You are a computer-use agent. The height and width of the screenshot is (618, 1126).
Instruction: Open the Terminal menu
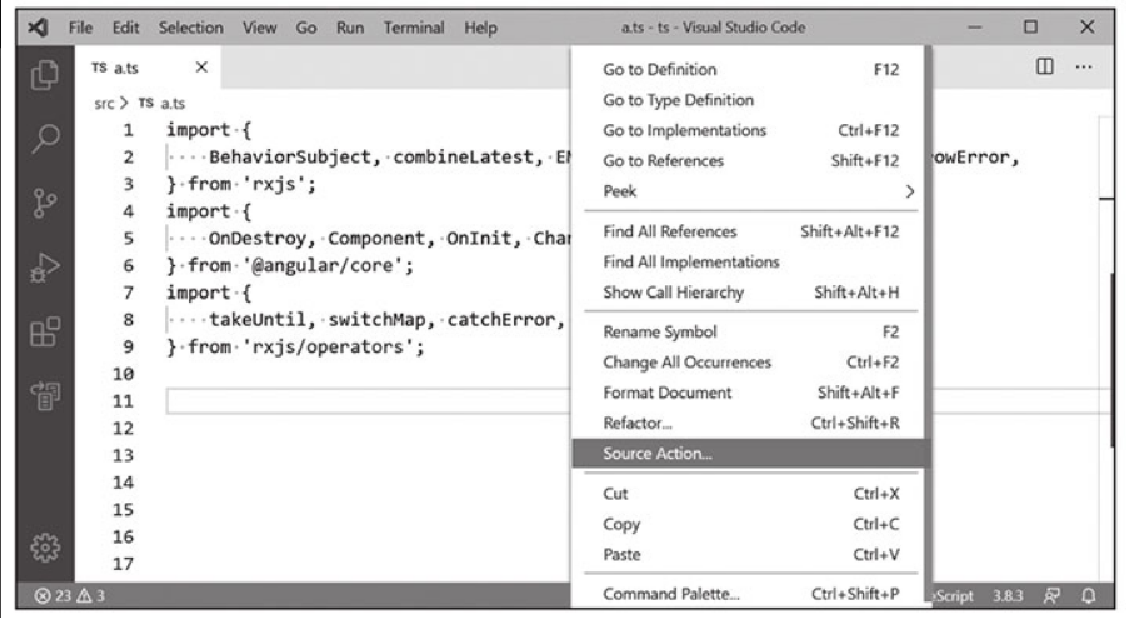414,27
